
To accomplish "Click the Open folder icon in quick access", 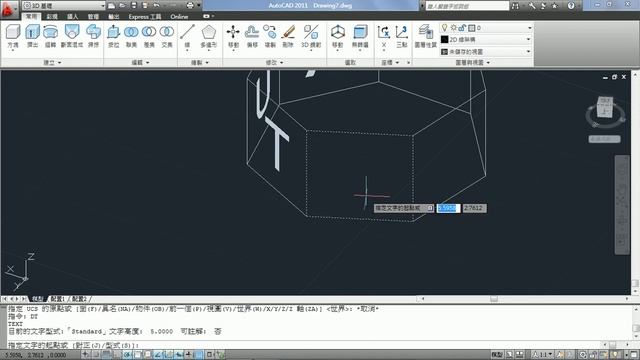I will [122, 5].
